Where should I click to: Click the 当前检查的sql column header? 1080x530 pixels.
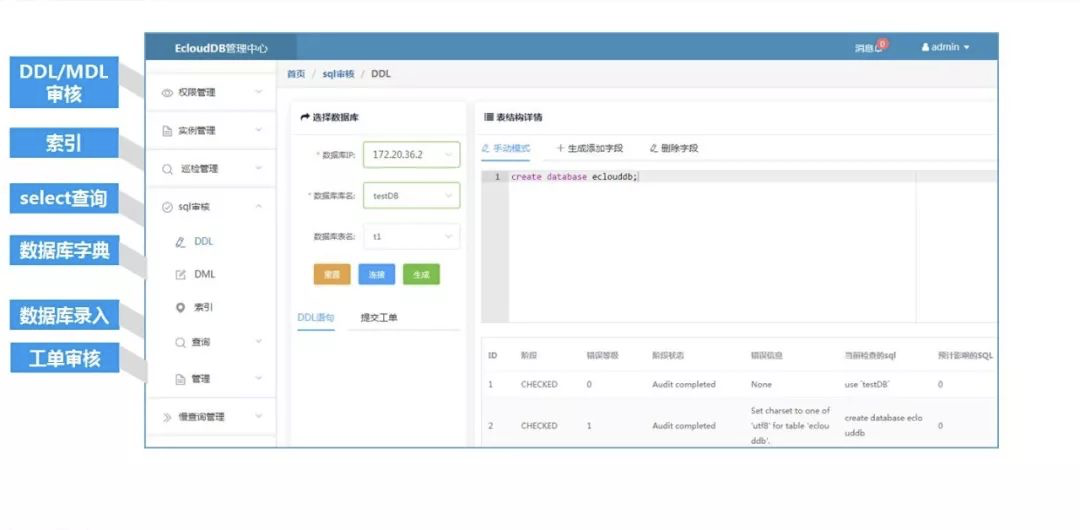pyautogui.click(x=870, y=356)
